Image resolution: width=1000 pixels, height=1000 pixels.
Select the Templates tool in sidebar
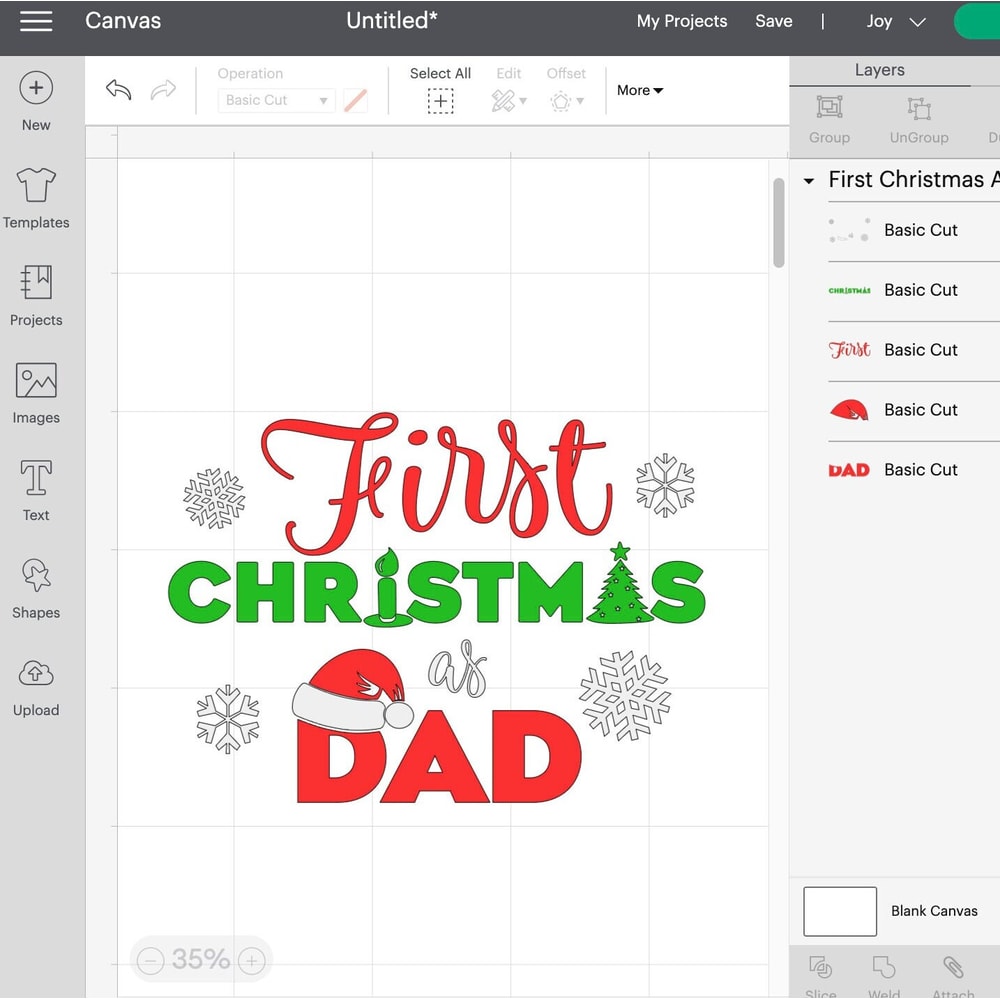35,197
